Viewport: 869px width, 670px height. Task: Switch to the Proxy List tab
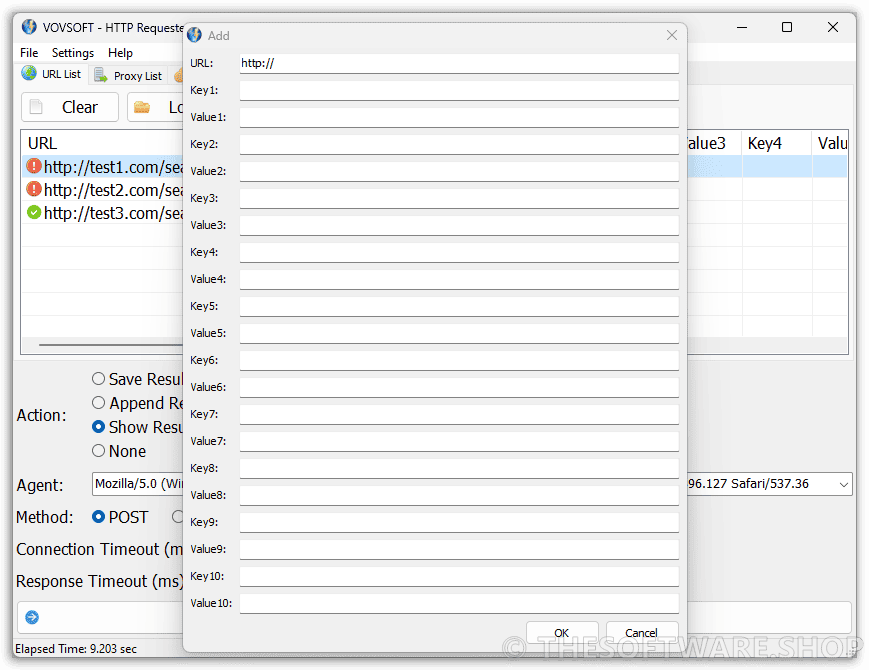coord(129,75)
